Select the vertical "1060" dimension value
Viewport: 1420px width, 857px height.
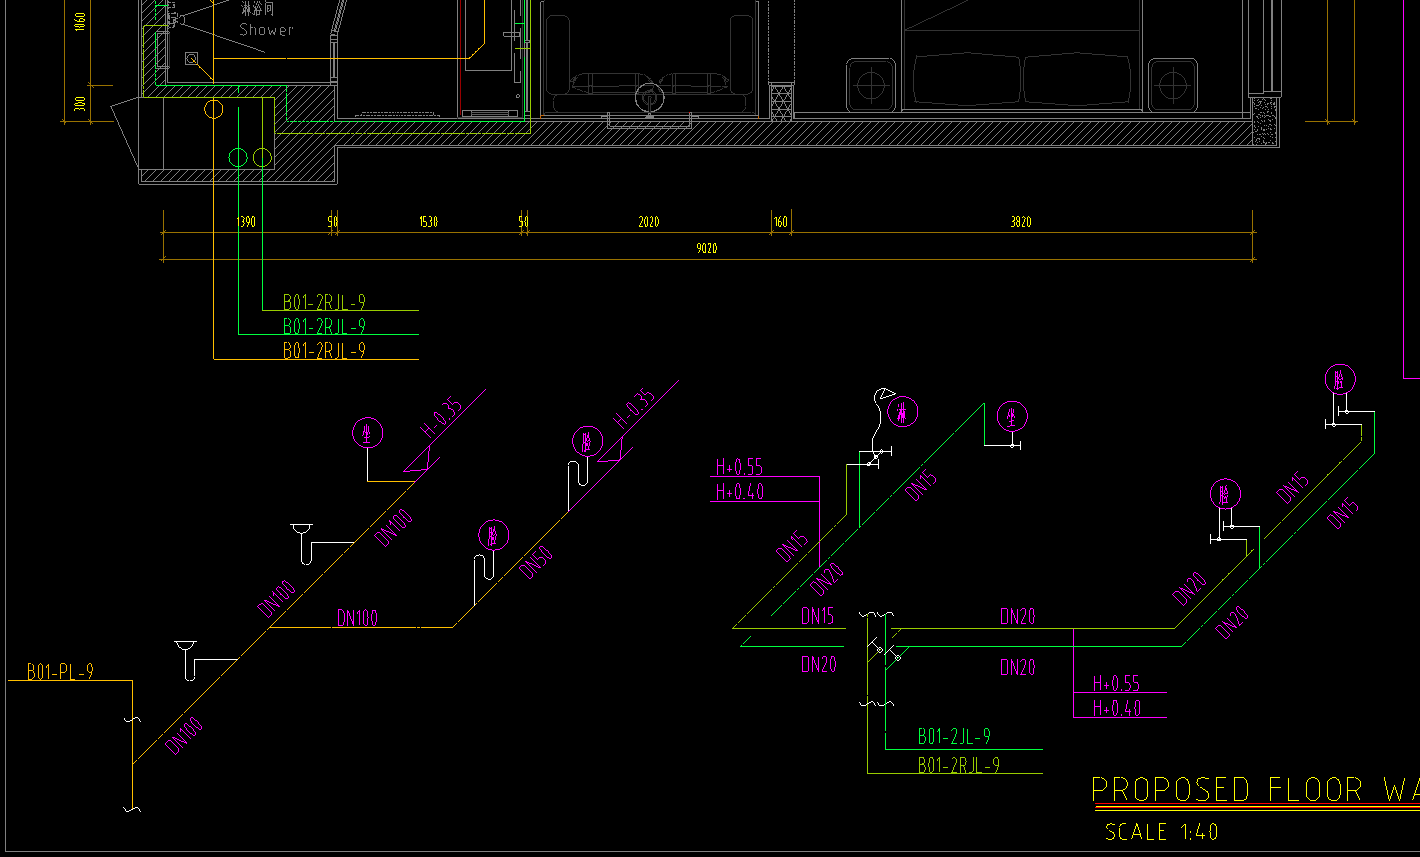point(80,21)
